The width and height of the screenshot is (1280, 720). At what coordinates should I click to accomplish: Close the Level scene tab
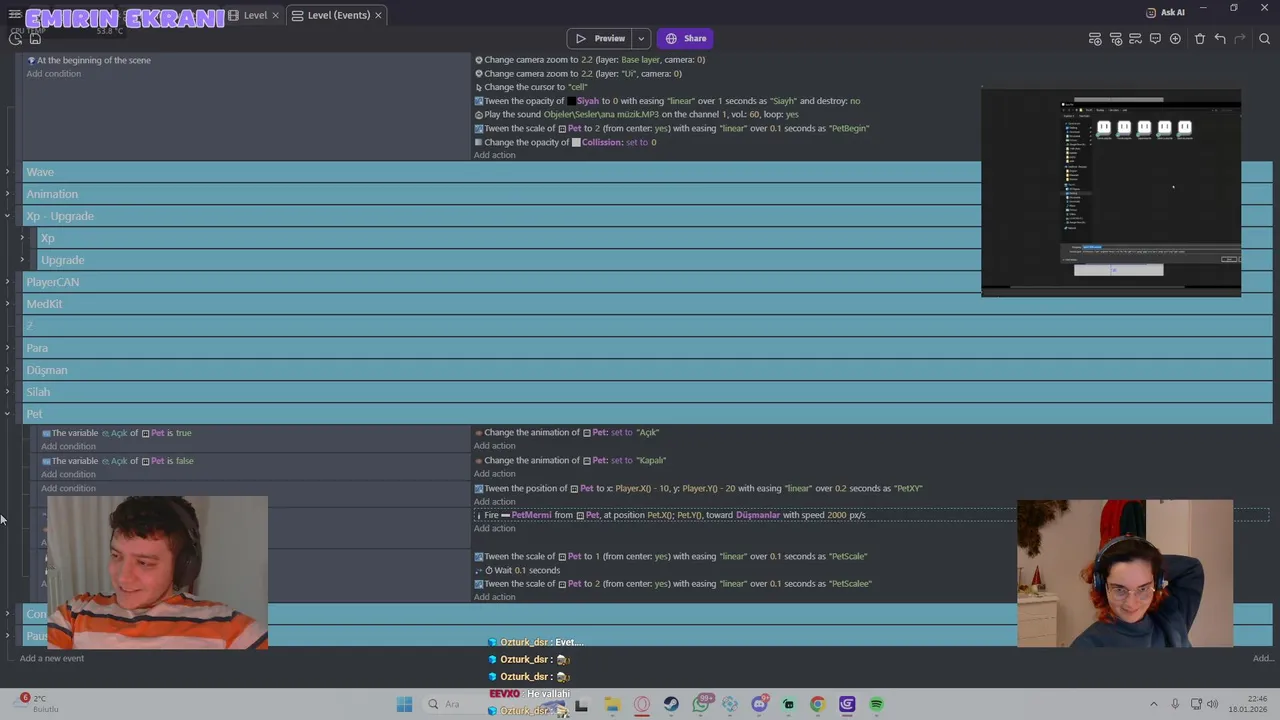(x=275, y=15)
